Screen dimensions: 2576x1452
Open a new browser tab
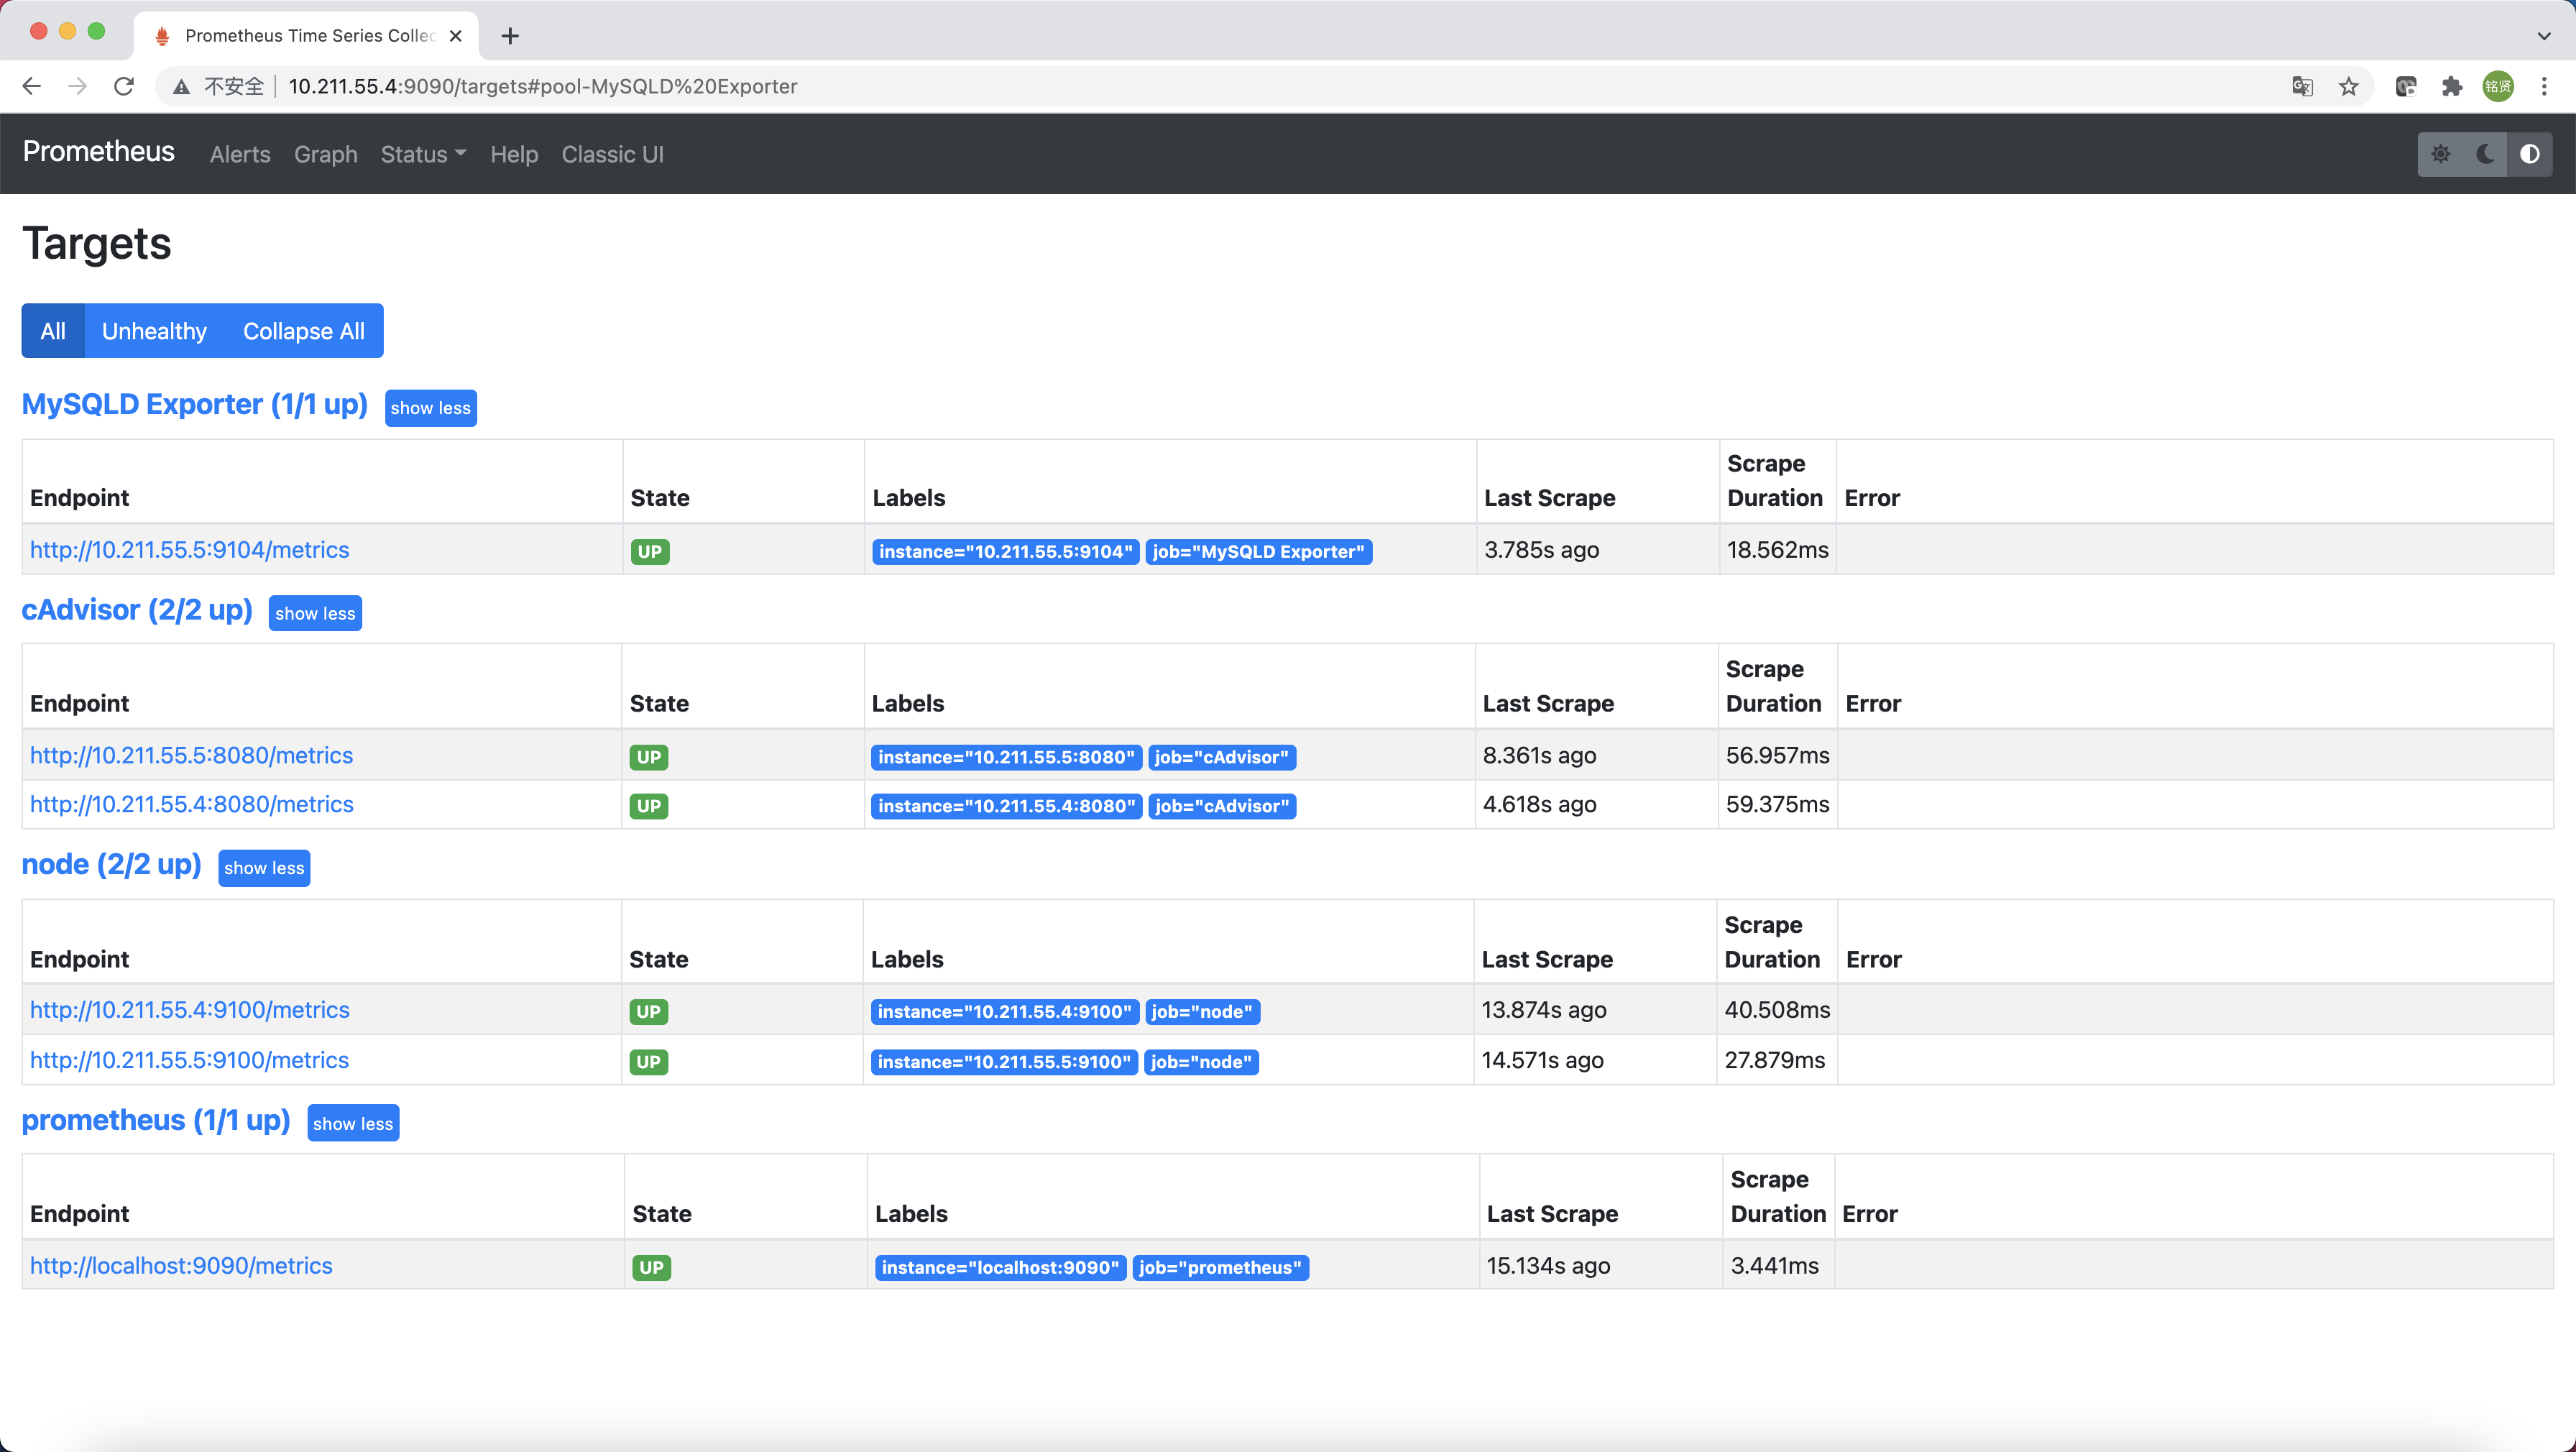510,36
